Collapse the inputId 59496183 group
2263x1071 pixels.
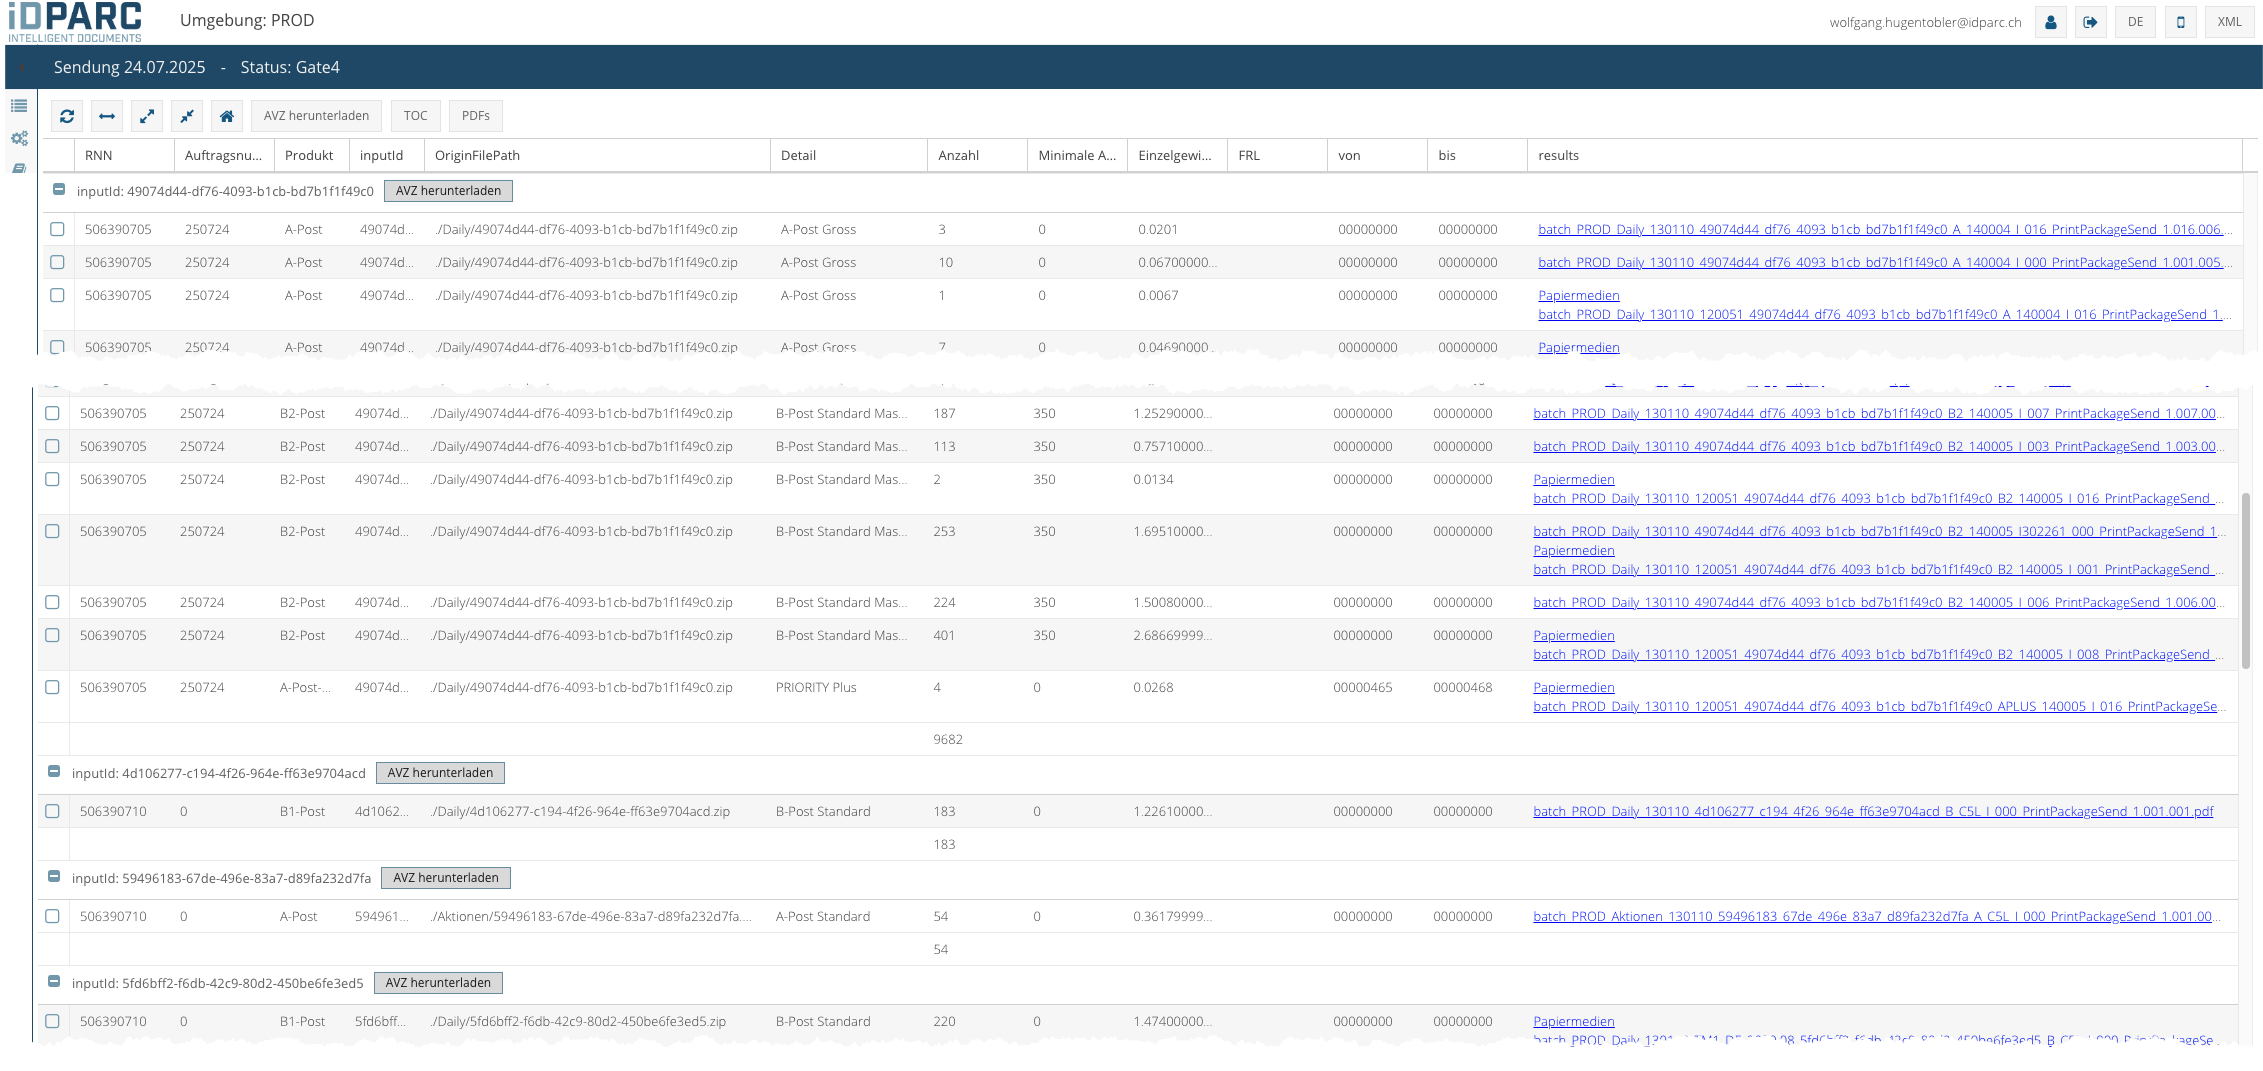pos(54,876)
